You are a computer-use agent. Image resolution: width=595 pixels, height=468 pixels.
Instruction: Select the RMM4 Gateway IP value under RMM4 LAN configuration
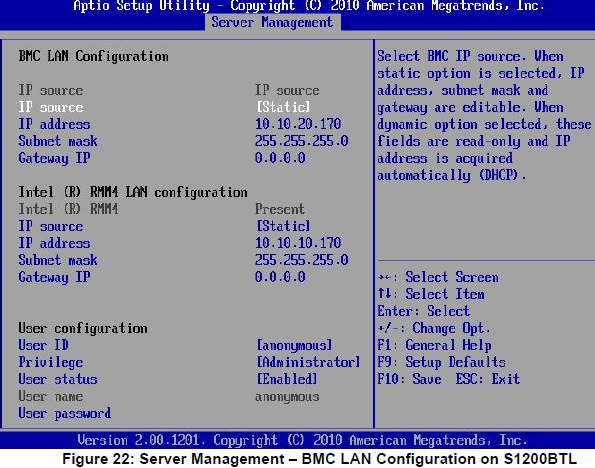280,277
